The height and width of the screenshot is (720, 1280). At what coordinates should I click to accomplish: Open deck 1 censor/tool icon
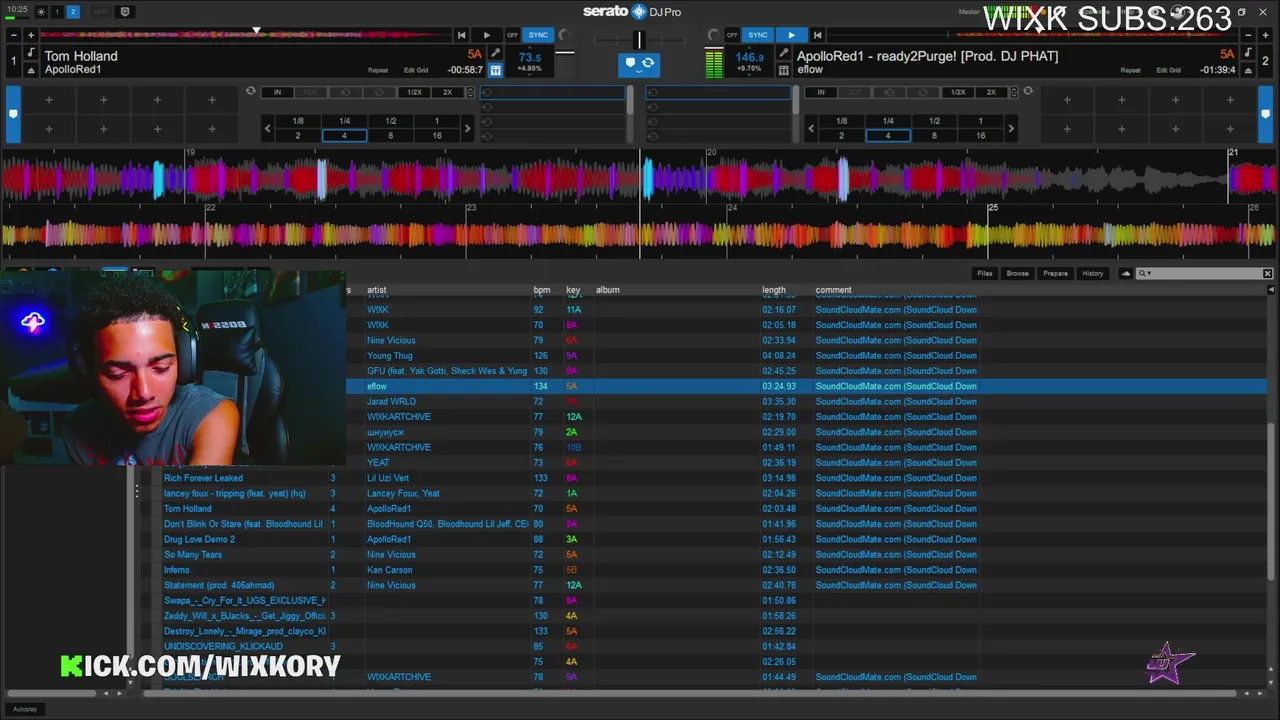click(495, 54)
